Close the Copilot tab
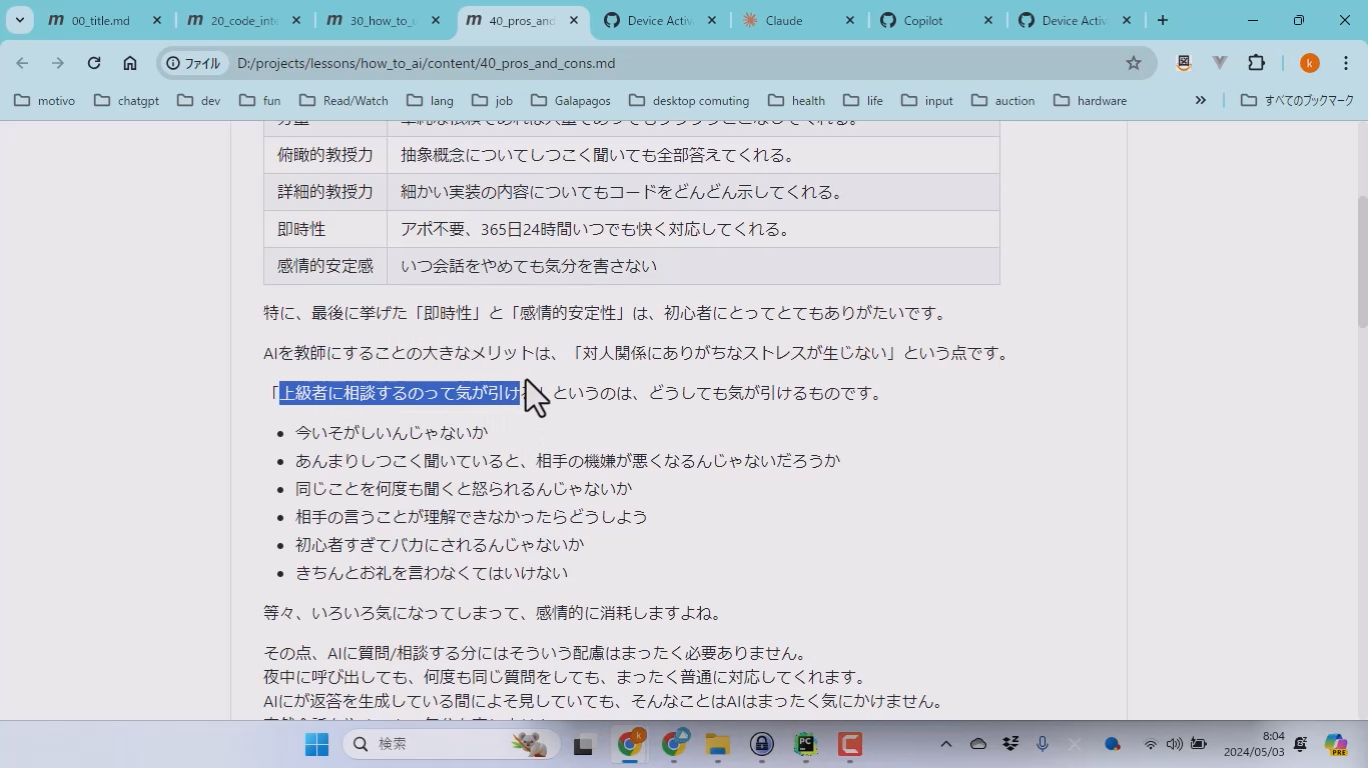This screenshot has width=1368, height=768. pos(987,20)
